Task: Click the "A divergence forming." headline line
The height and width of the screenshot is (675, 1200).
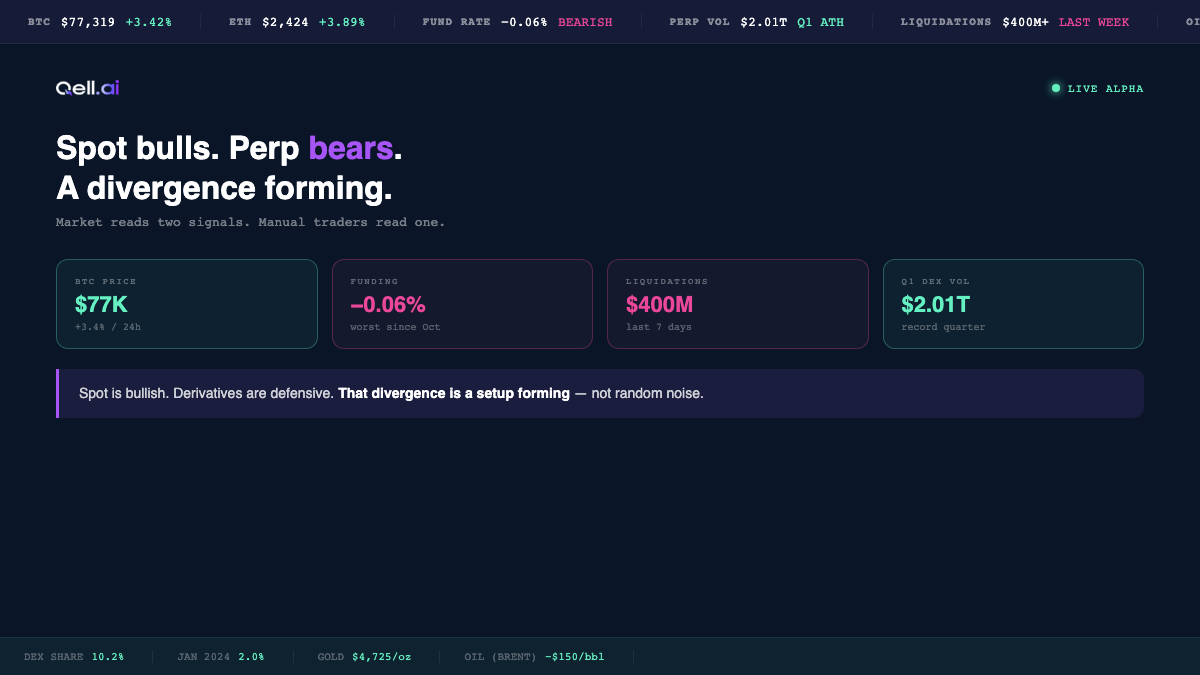Action: (x=224, y=188)
